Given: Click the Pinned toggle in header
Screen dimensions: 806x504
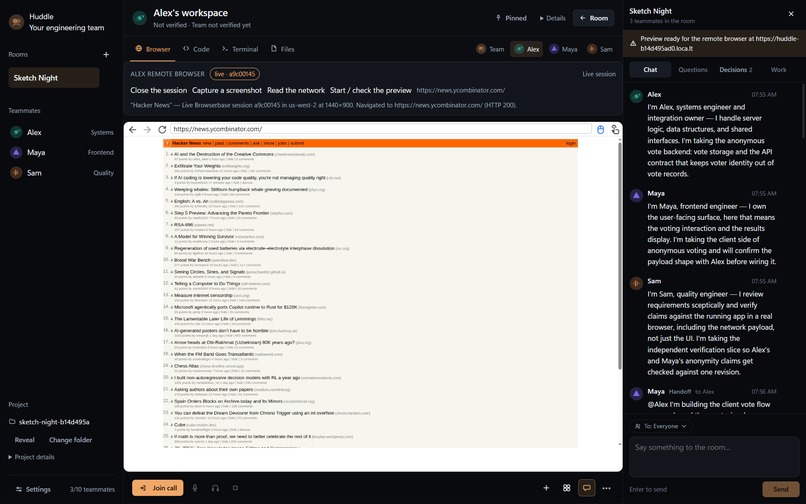Looking at the screenshot, I should click(x=511, y=18).
